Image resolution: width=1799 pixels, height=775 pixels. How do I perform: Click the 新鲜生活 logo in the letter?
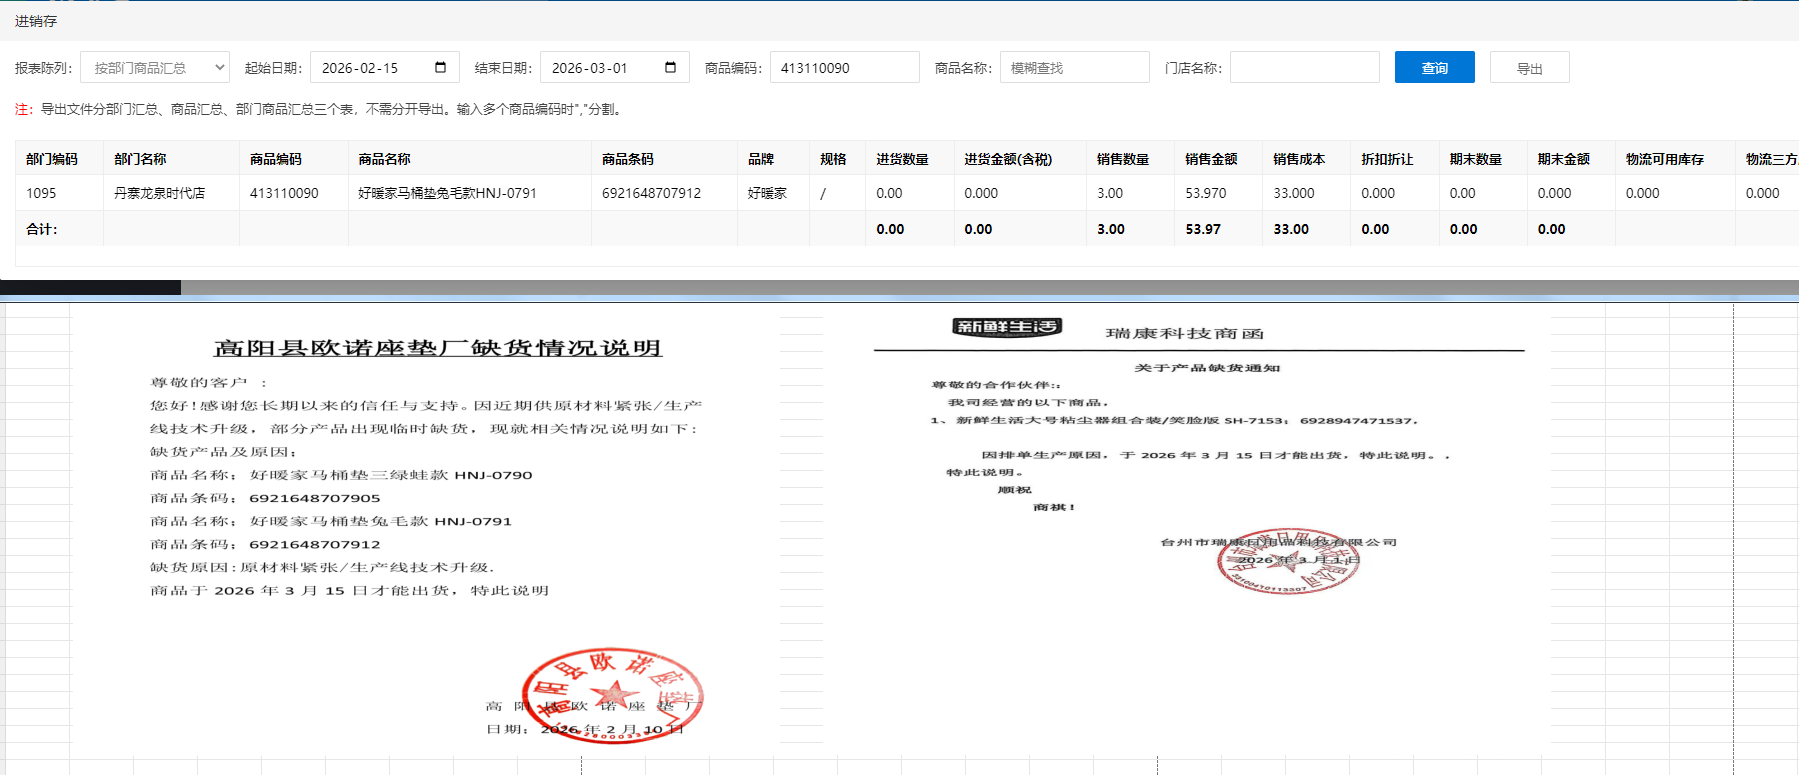(x=1006, y=327)
